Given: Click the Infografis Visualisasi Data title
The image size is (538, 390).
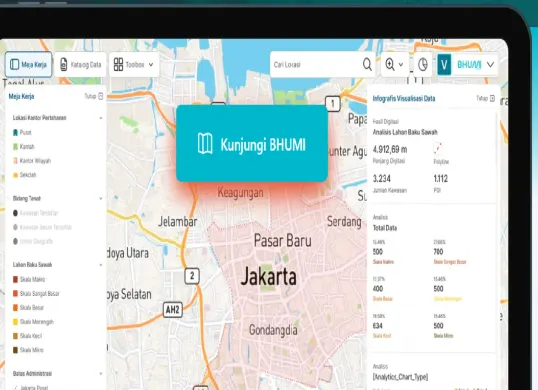Looking at the screenshot, I should tap(404, 99).
